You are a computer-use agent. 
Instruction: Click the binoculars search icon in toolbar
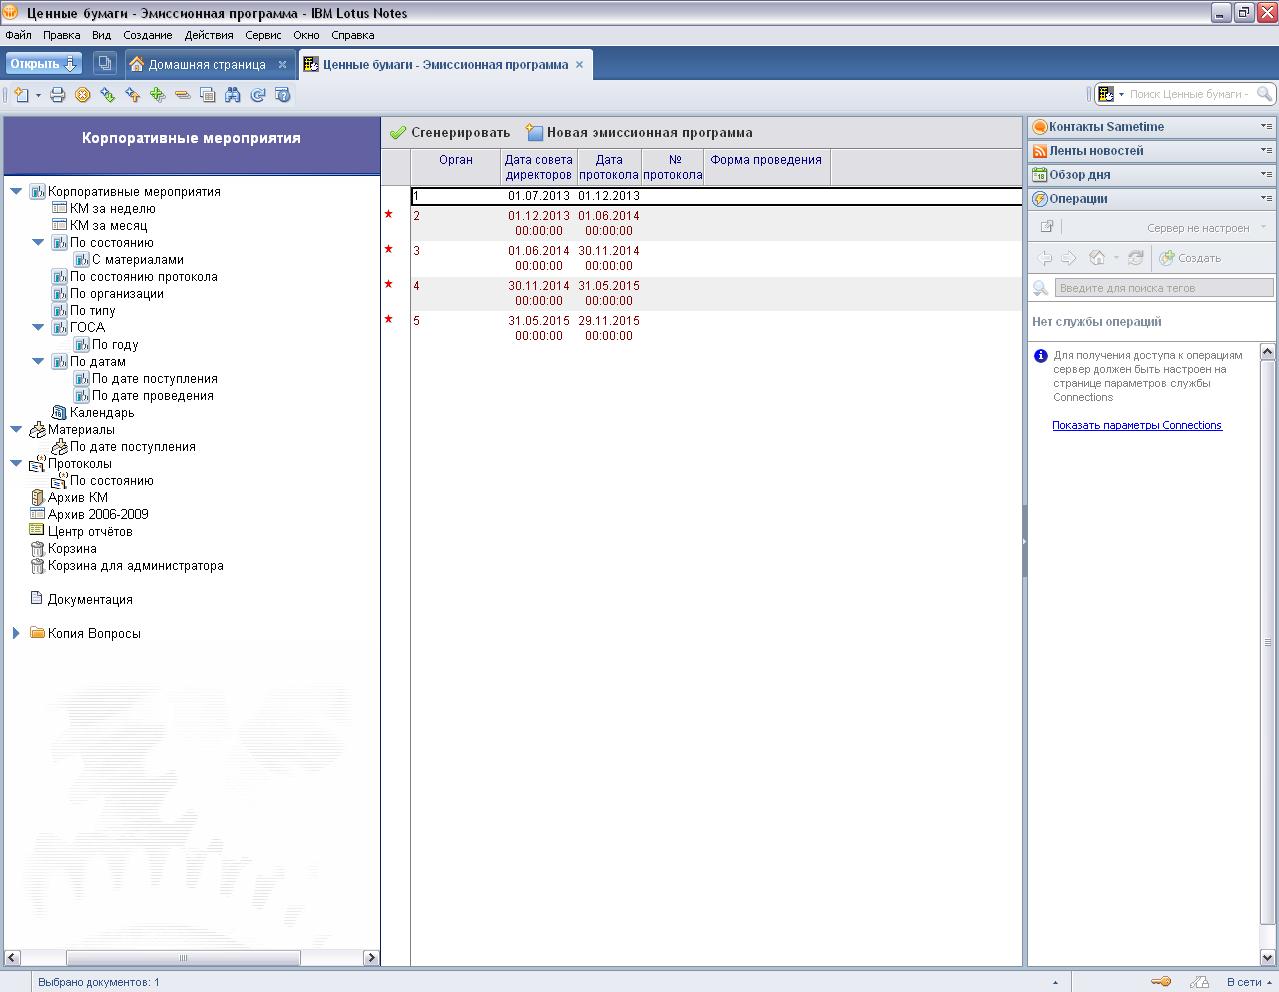click(x=233, y=95)
